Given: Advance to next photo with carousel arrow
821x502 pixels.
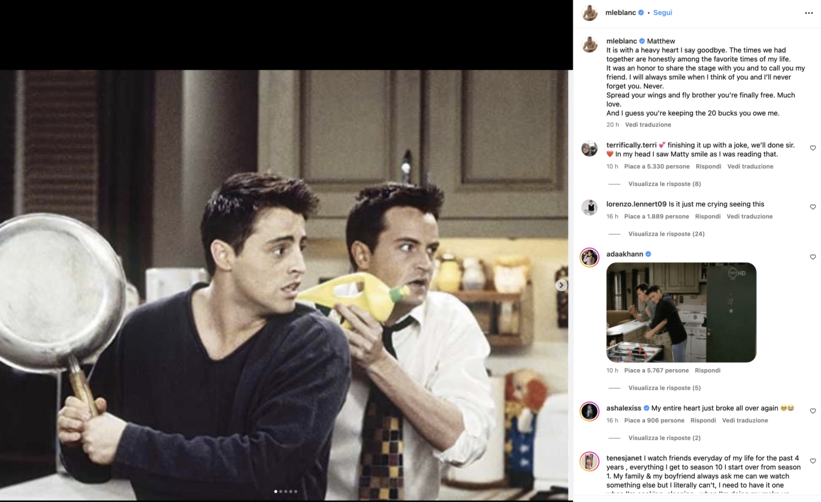Looking at the screenshot, I should [x=561, y=285].
